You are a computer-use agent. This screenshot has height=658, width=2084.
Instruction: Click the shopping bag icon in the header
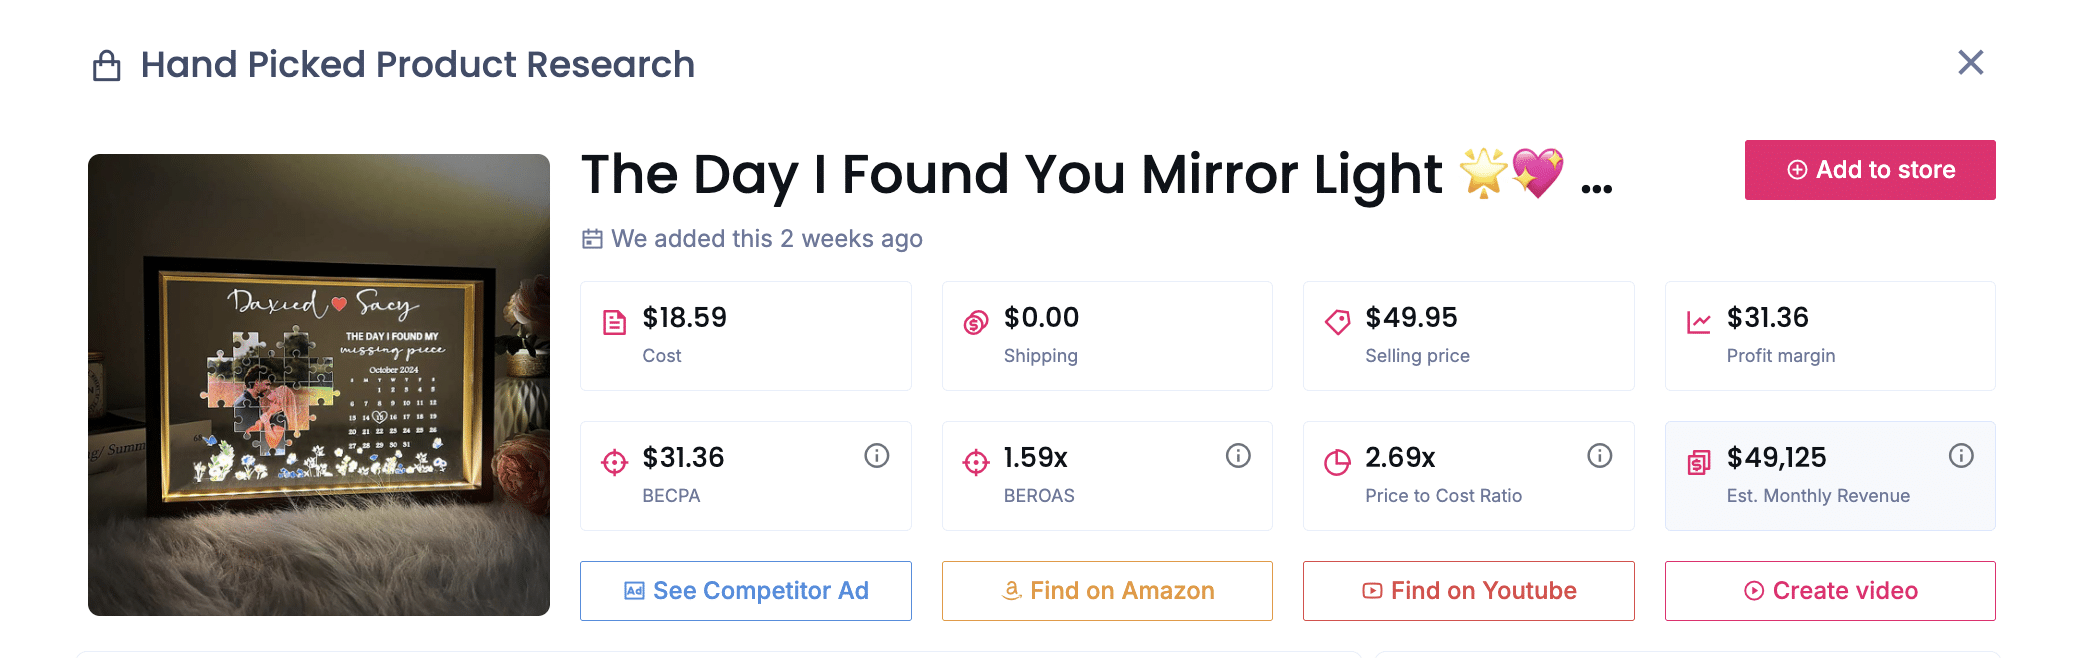[107, 66]
